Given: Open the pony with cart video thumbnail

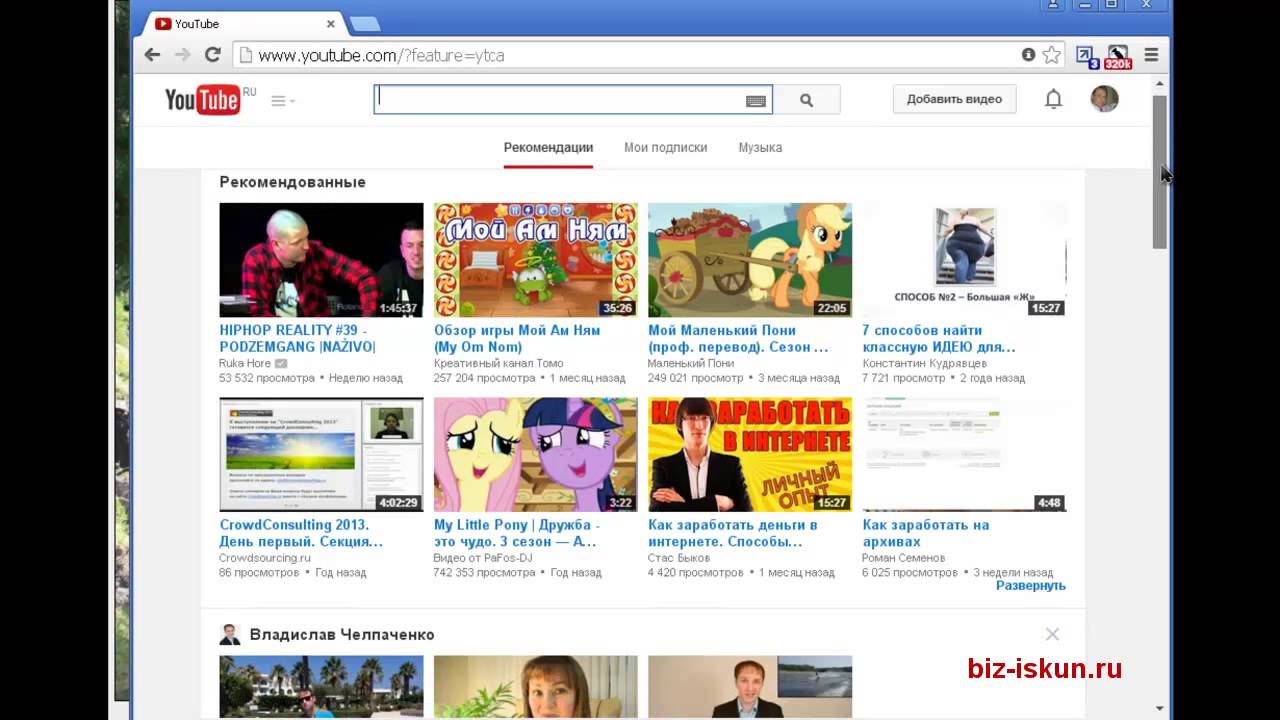Looking at the screenshot, I should pyautogui.click(x=750, y=260).
